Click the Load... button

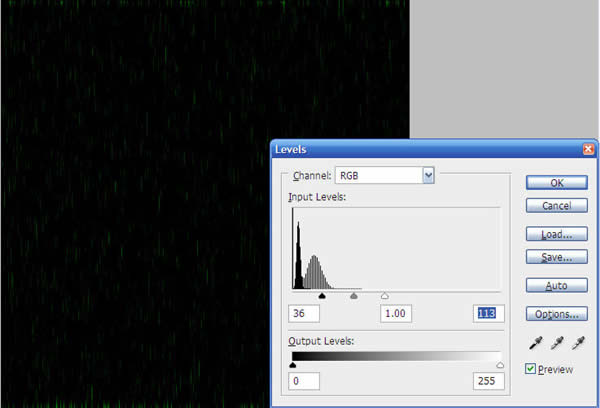556,234
